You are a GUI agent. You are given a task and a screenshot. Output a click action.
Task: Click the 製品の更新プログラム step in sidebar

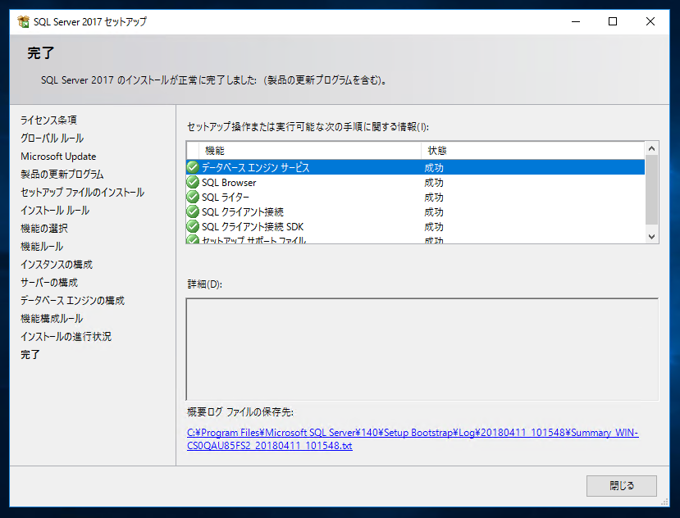pyautogui.click(x=62, y=174)
